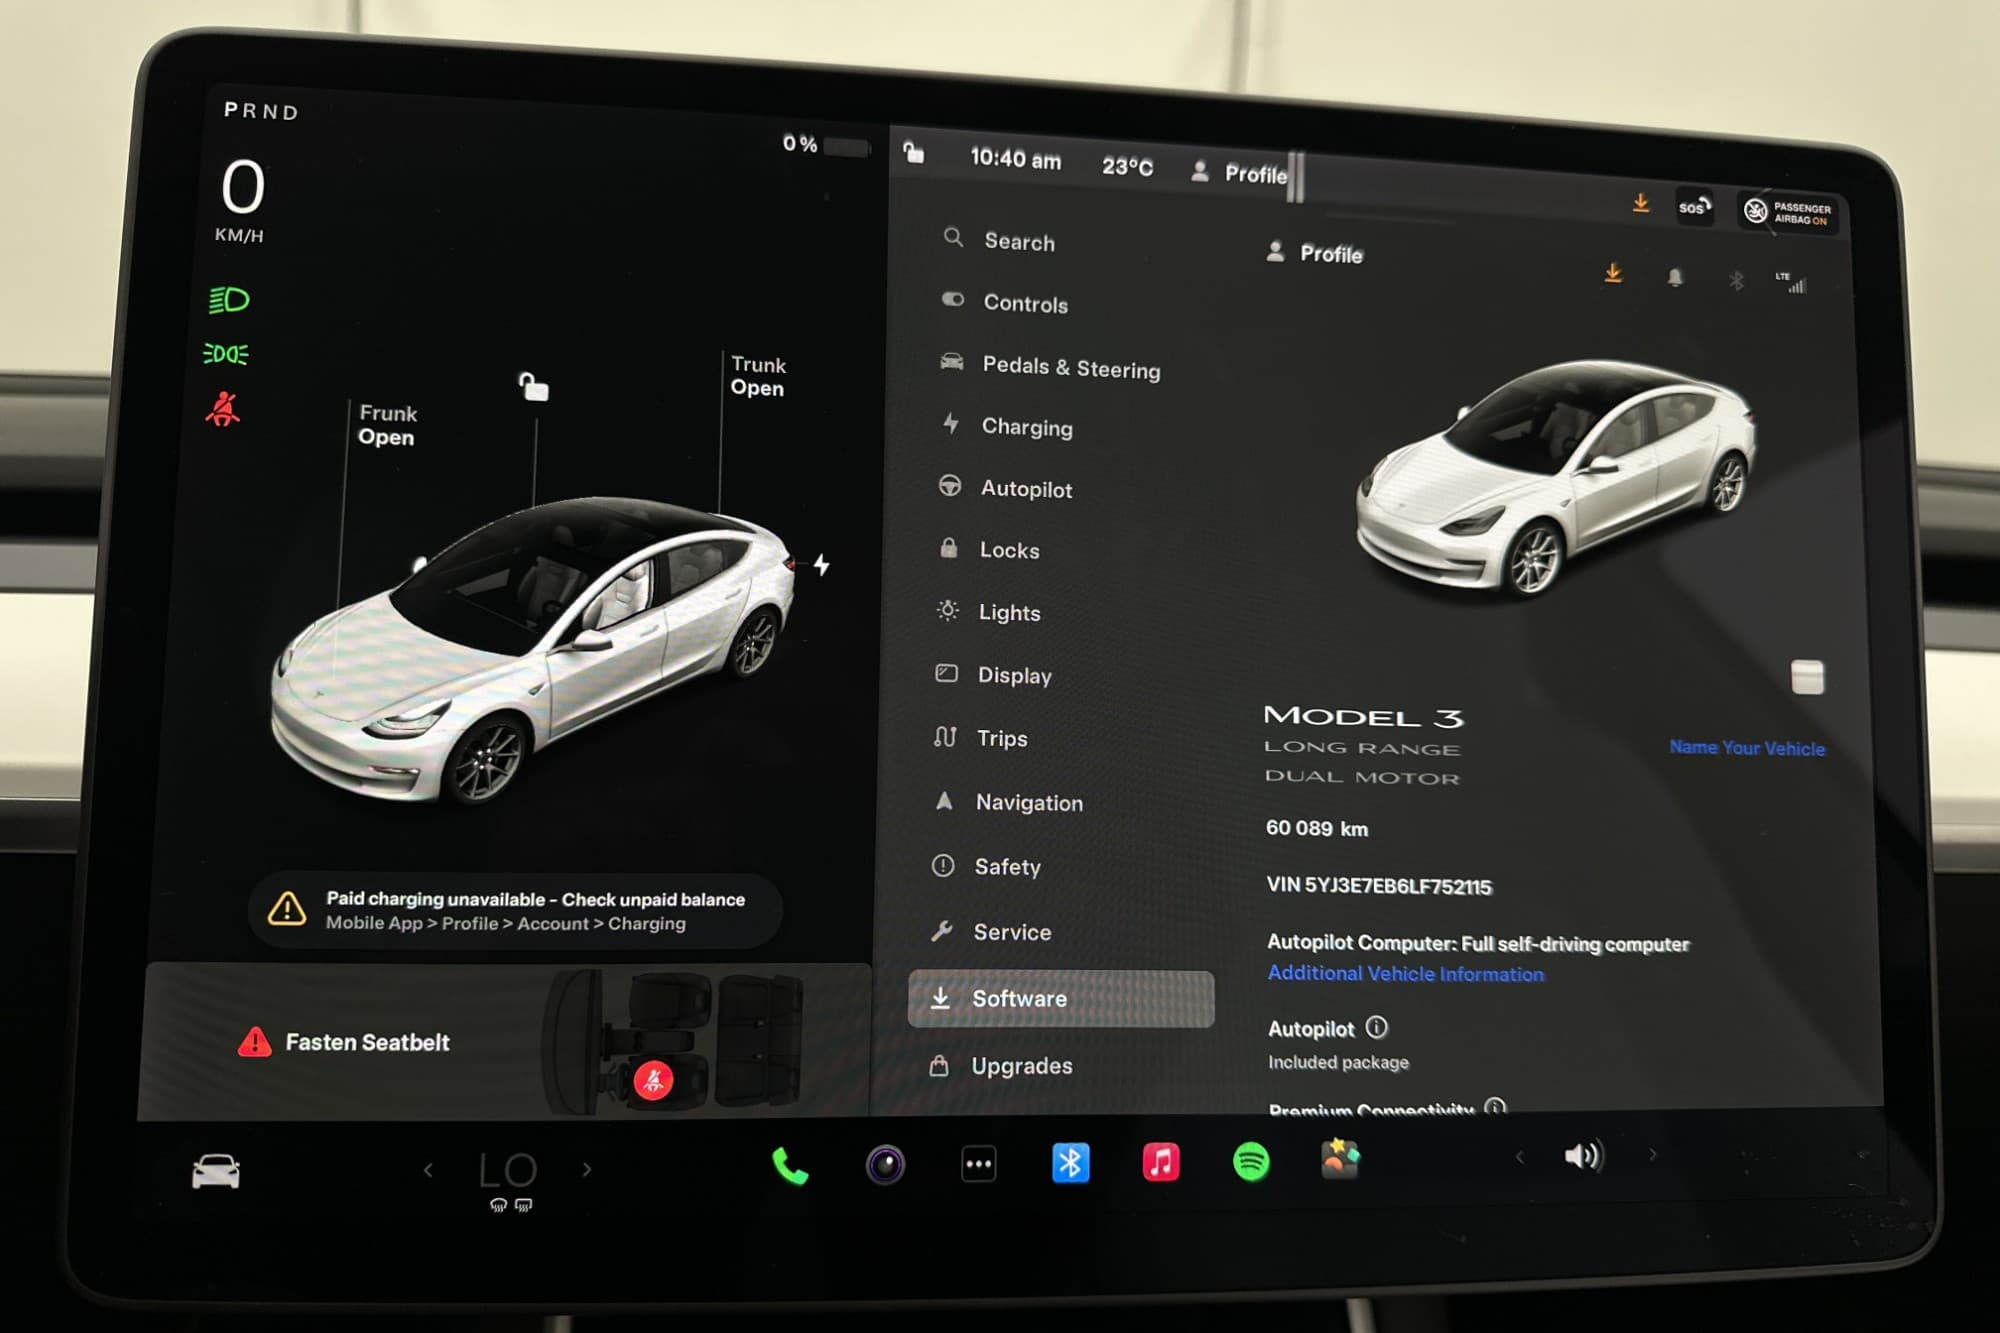Tap the Fasten Seatbelt warning card
Screen dimensions: 2000x1333
point(507,1041)
